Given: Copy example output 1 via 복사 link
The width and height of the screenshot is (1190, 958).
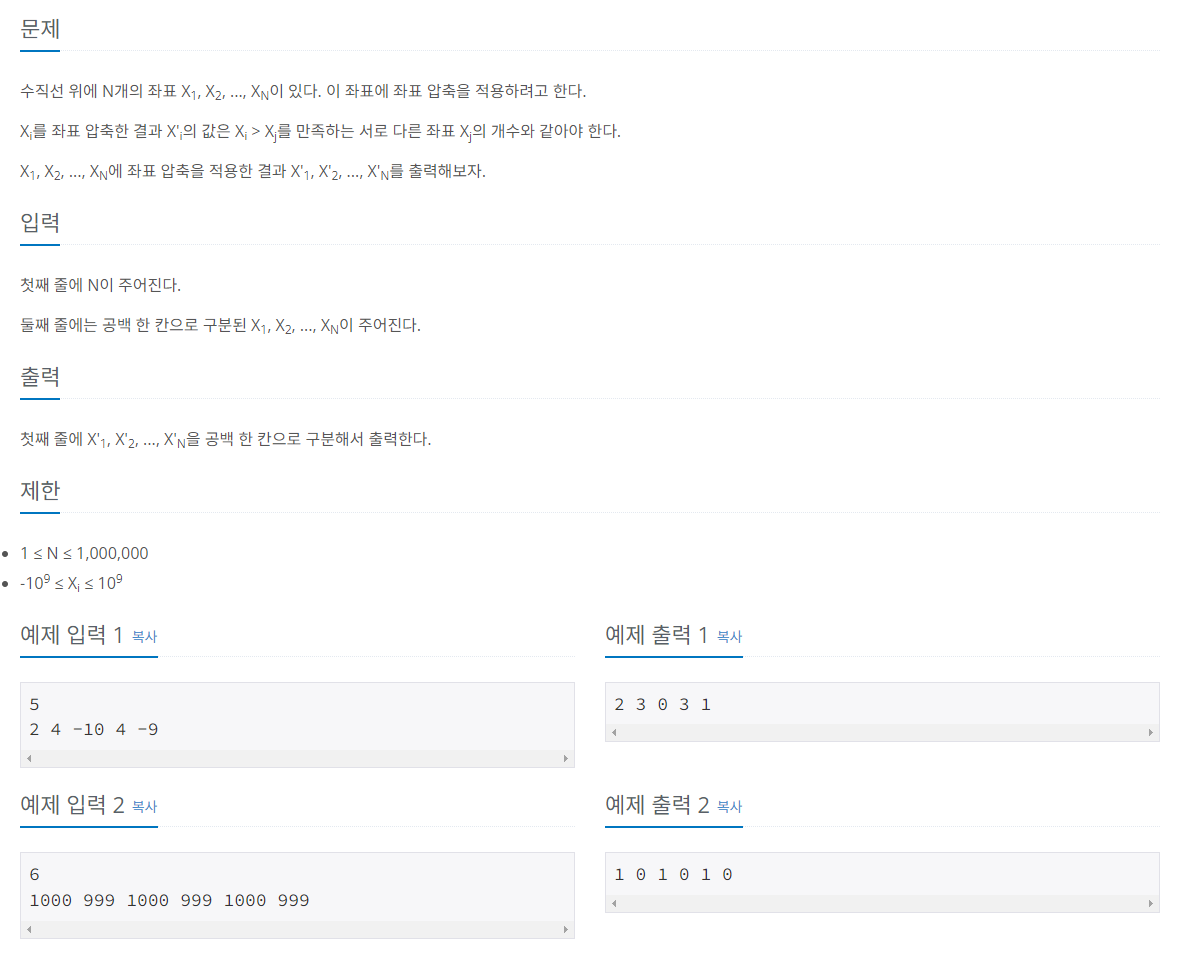Looking at the screenshot, I should (729, 637).
